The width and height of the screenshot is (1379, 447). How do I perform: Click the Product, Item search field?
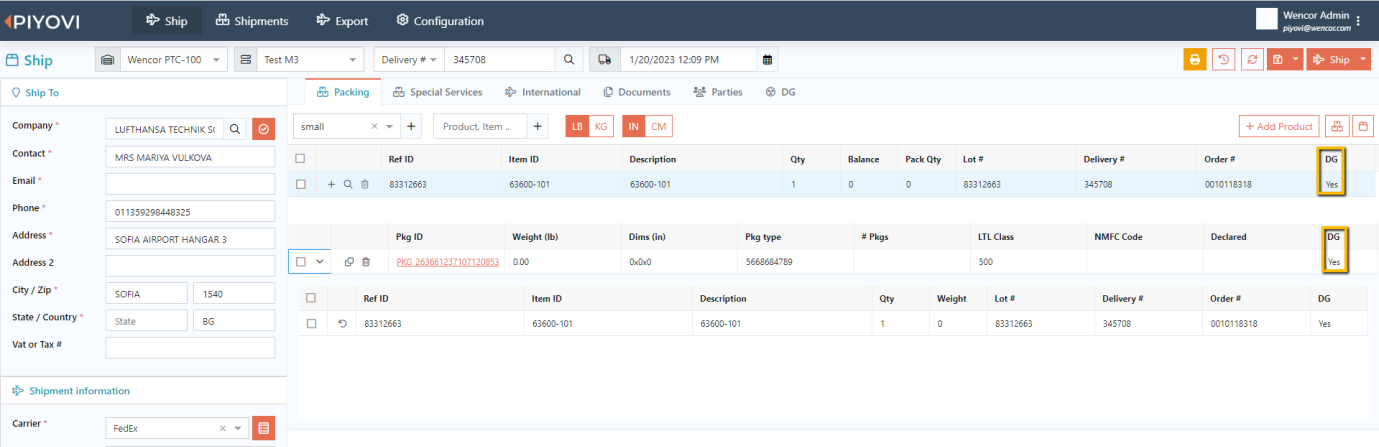[x=479, y=127]
